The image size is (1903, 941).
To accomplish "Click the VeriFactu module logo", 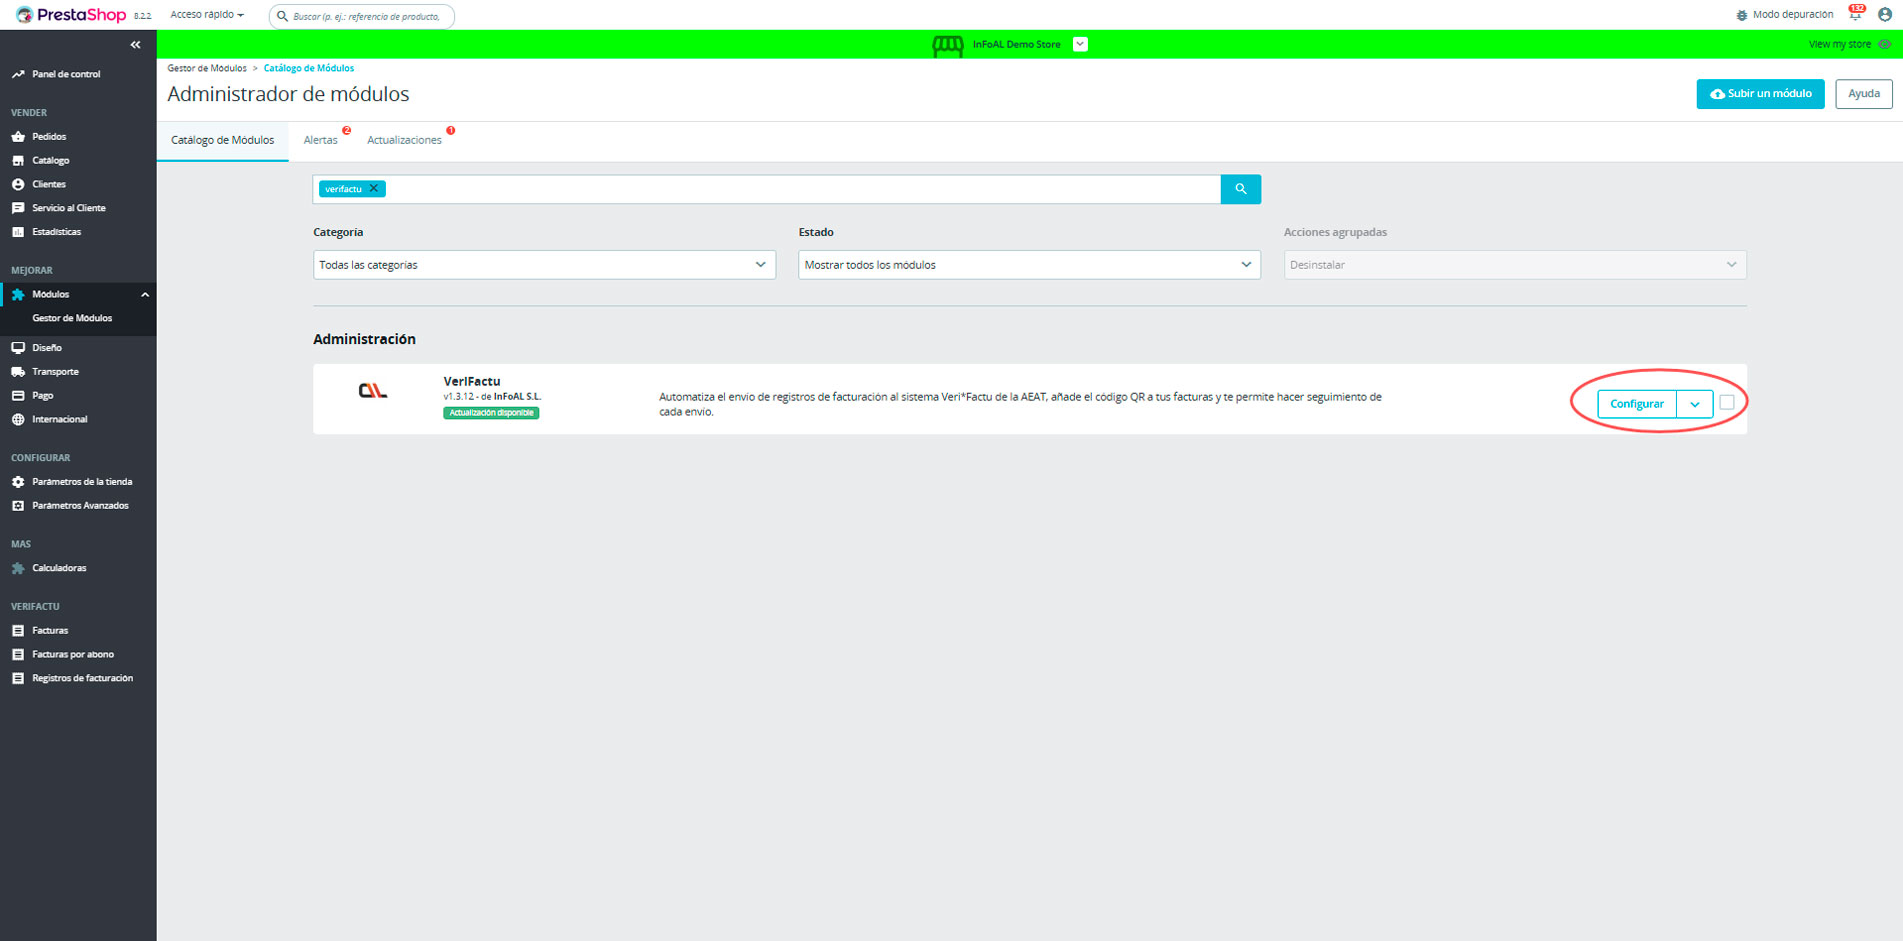I will point(373,391).
